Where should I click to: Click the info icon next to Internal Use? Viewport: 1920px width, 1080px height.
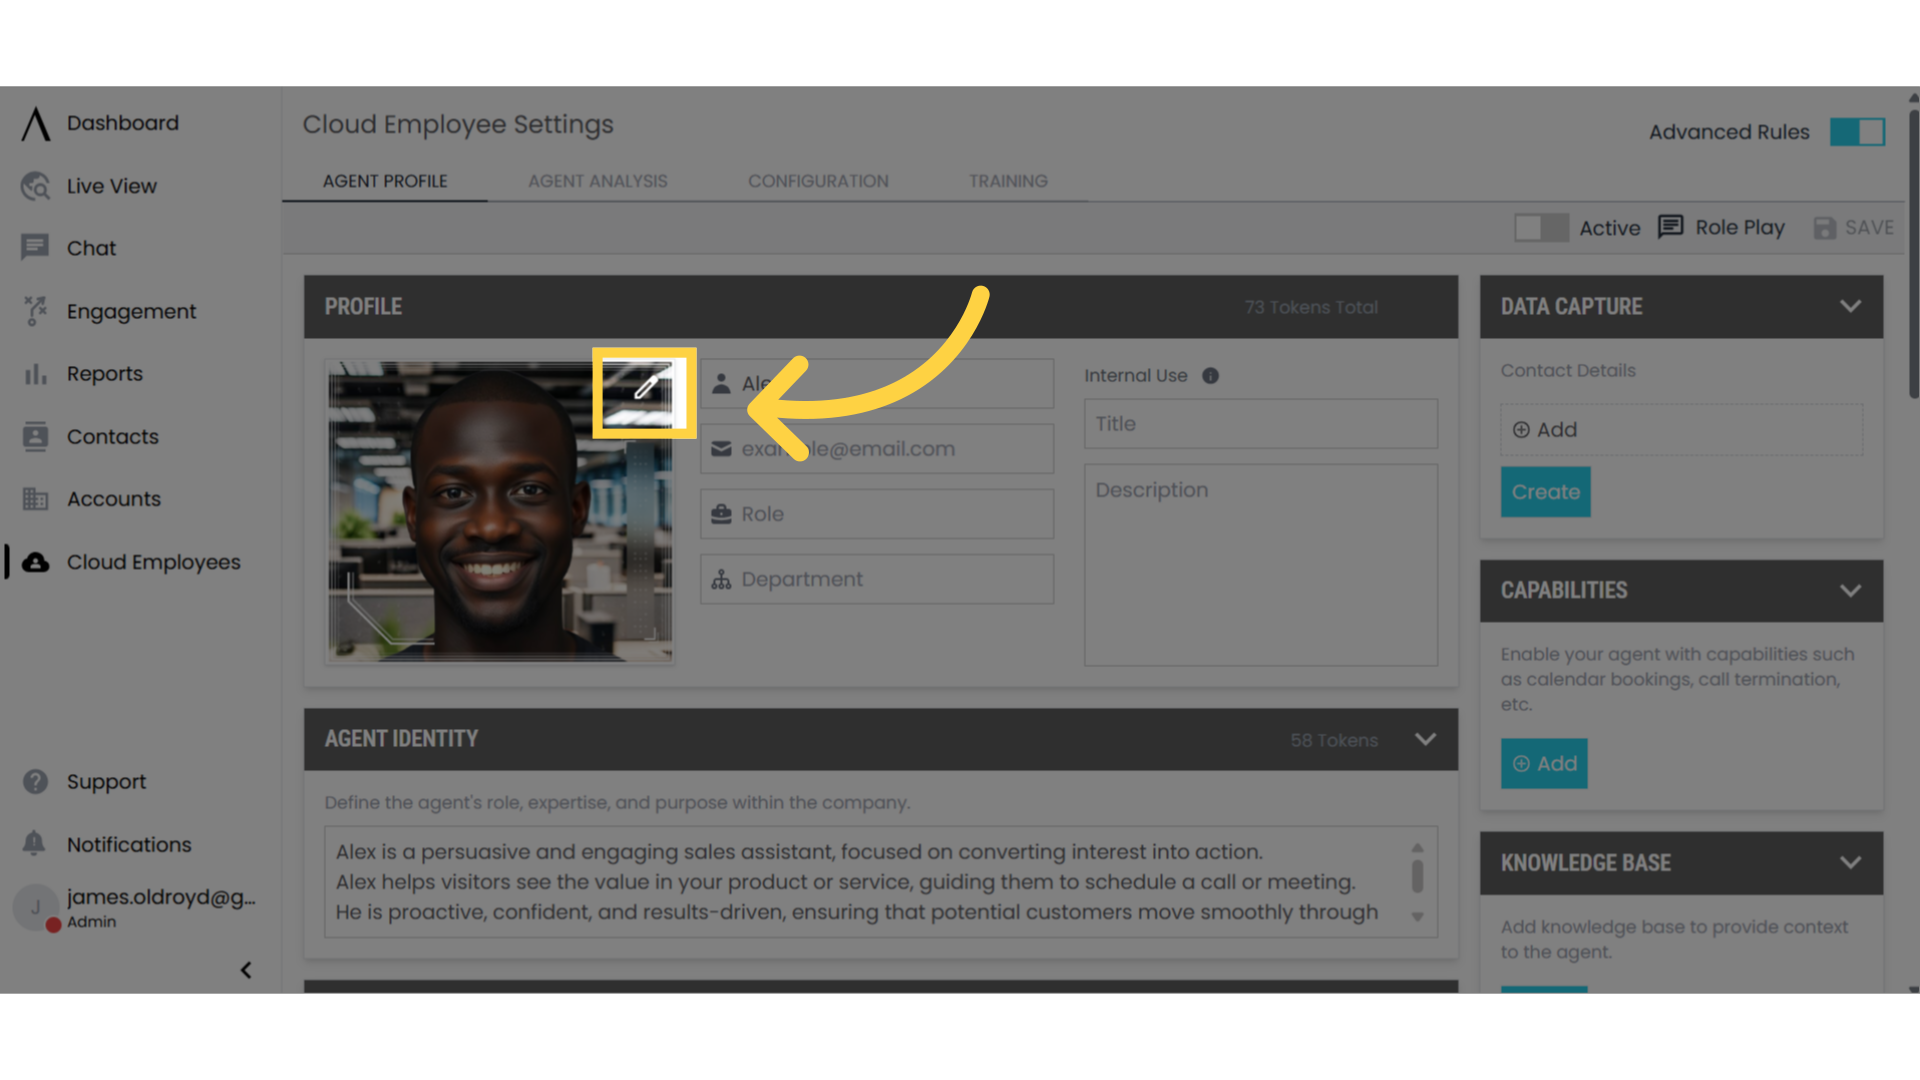[x=1210, y=376]
